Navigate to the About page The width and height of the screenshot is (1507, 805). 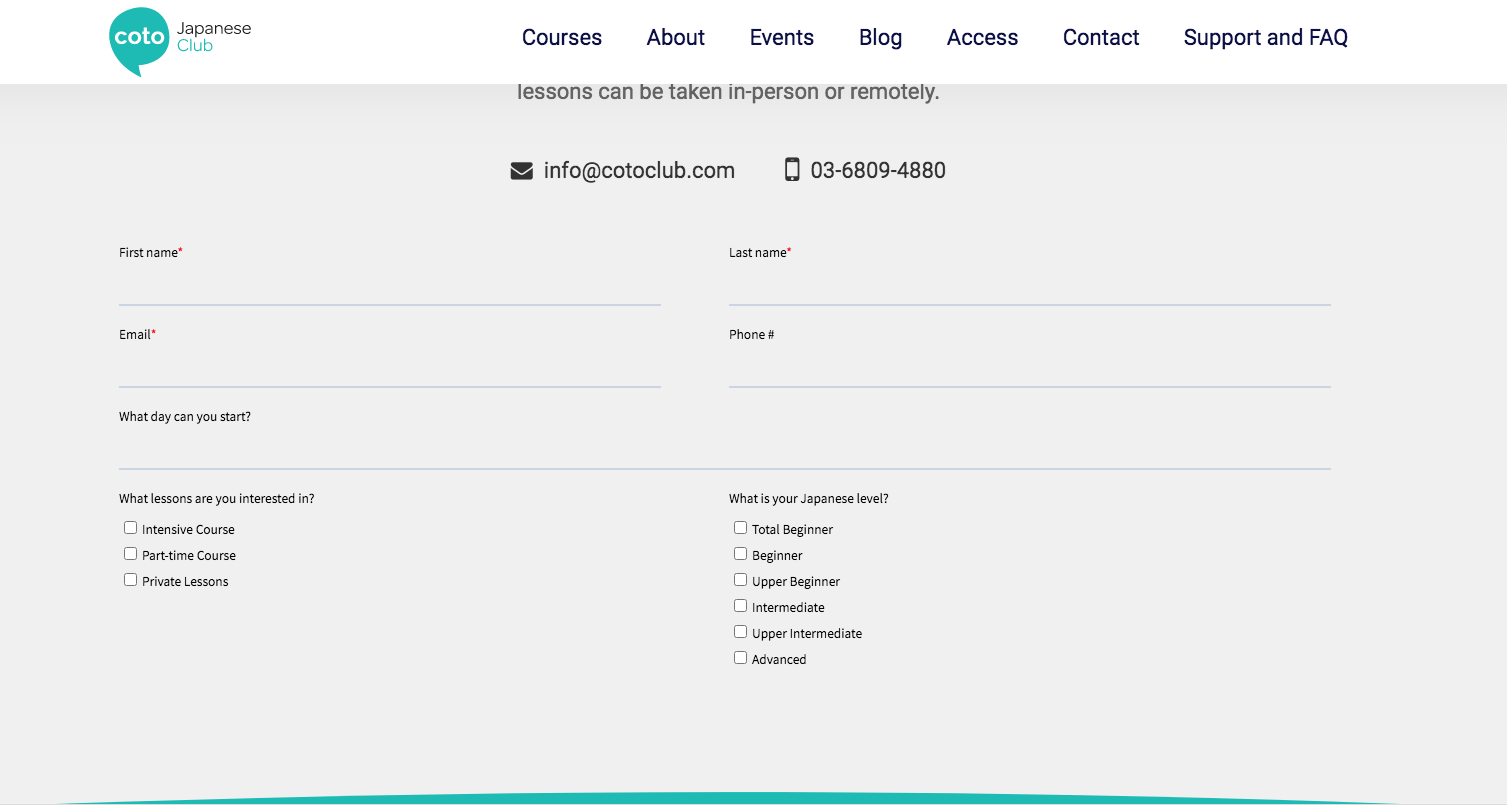tap(675, 37)
